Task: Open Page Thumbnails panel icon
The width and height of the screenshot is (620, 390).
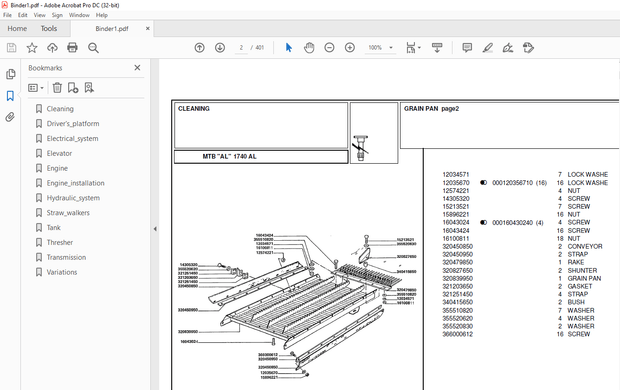Action: click(11, 74)
